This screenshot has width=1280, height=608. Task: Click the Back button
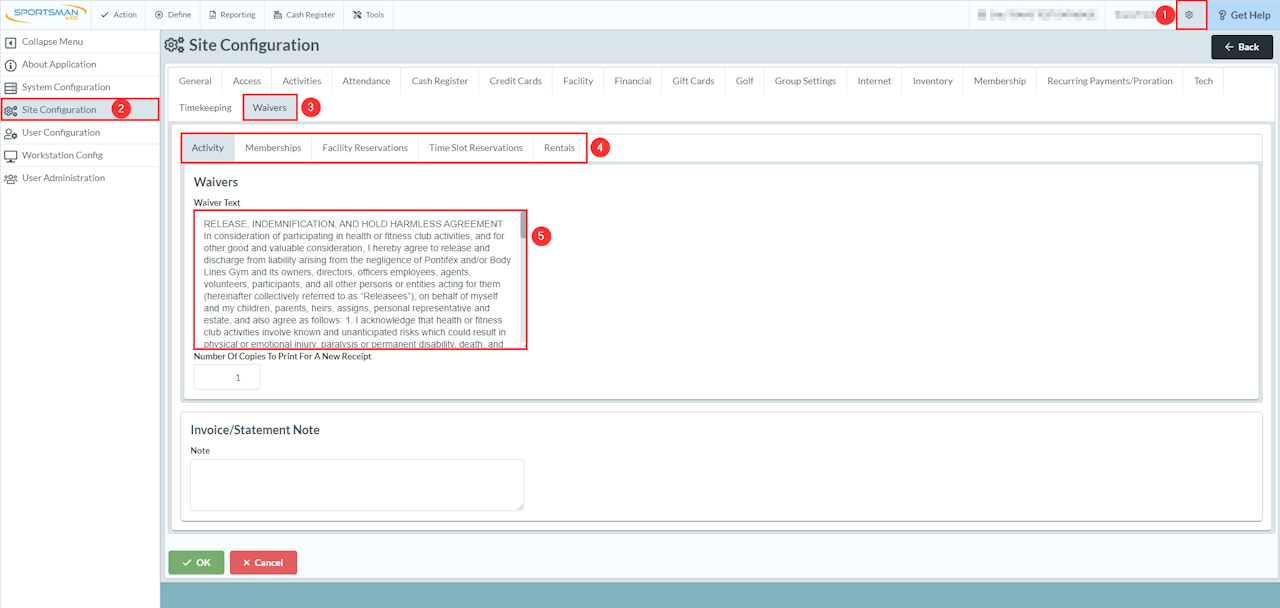coord(1242,47)
